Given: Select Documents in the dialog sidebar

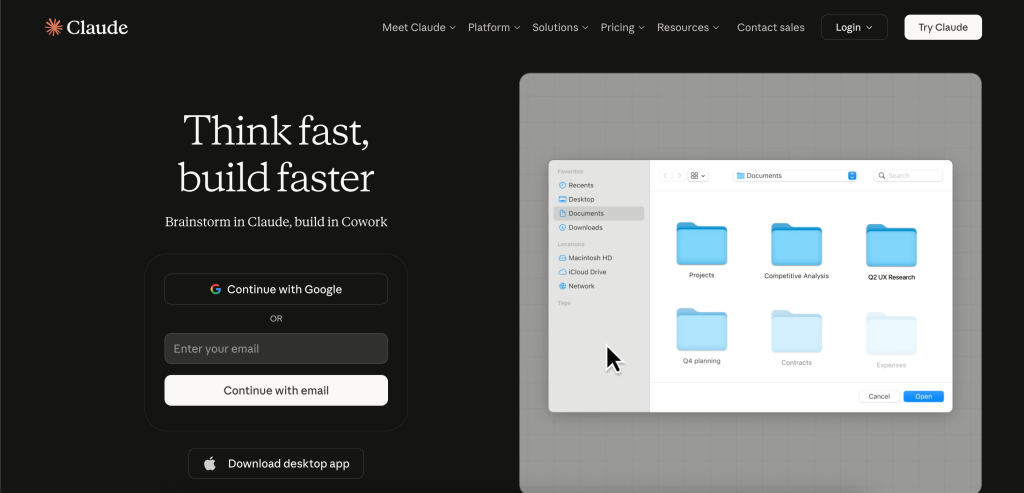Looking at the screenshot, I should (599, 214).
